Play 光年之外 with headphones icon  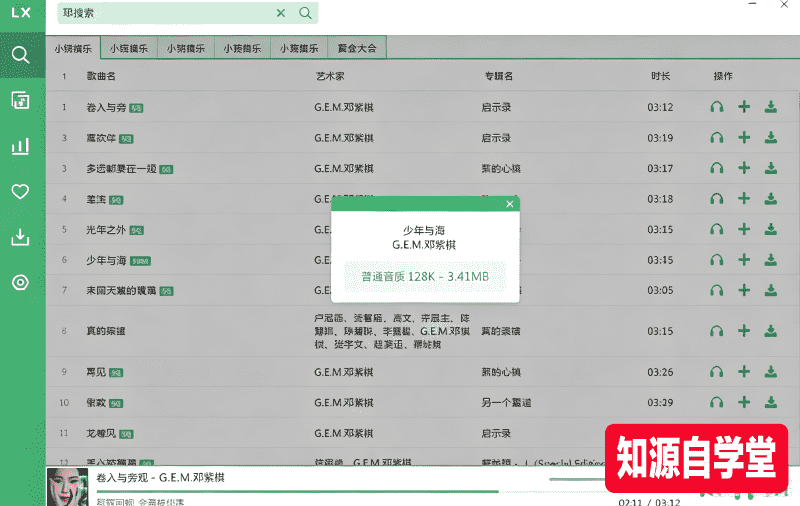click(x=717, y=230)
